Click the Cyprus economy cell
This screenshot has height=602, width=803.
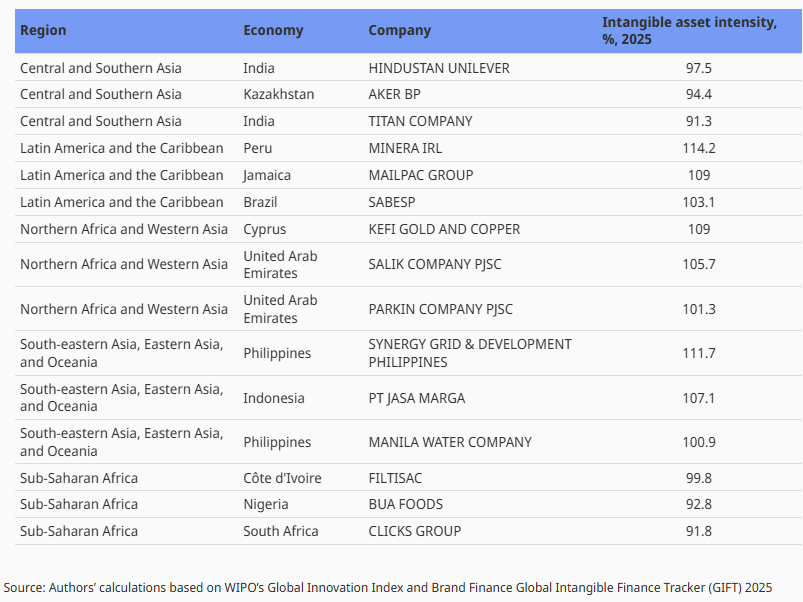(264, 229)
